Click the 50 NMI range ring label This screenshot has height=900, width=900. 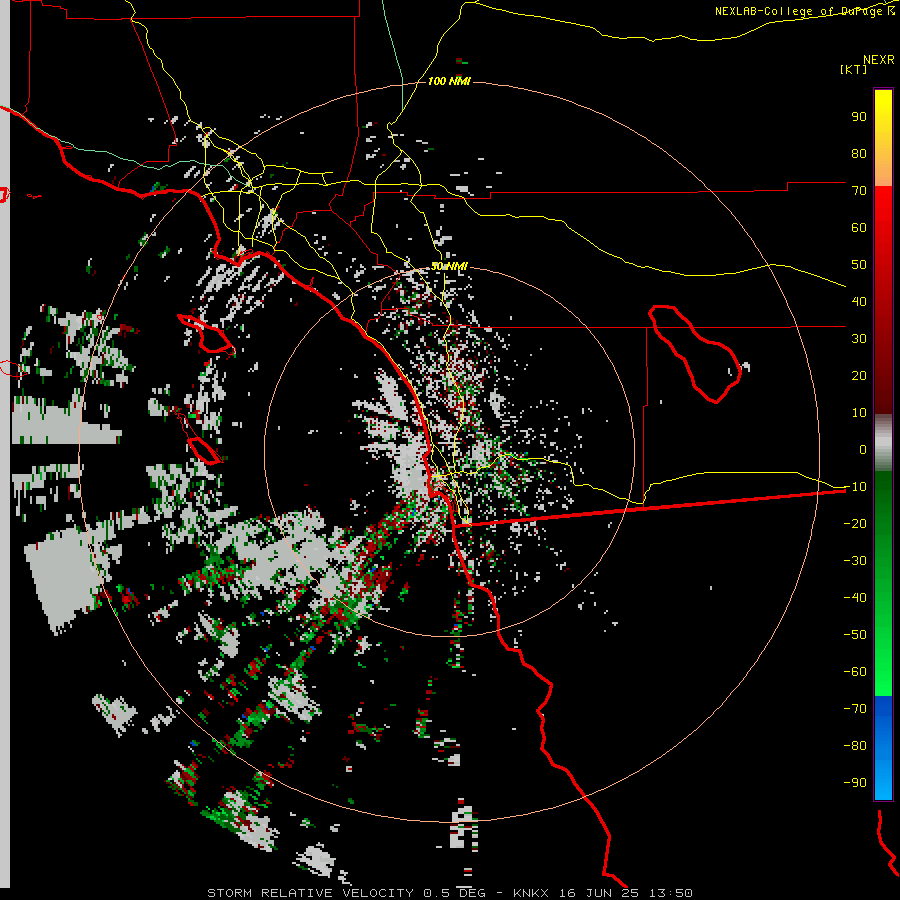tap(449, 266)
